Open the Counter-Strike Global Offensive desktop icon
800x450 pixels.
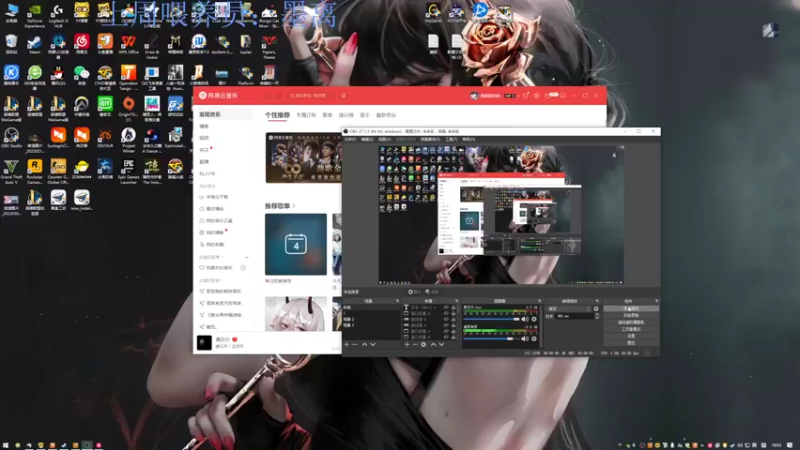pos(58,171)
